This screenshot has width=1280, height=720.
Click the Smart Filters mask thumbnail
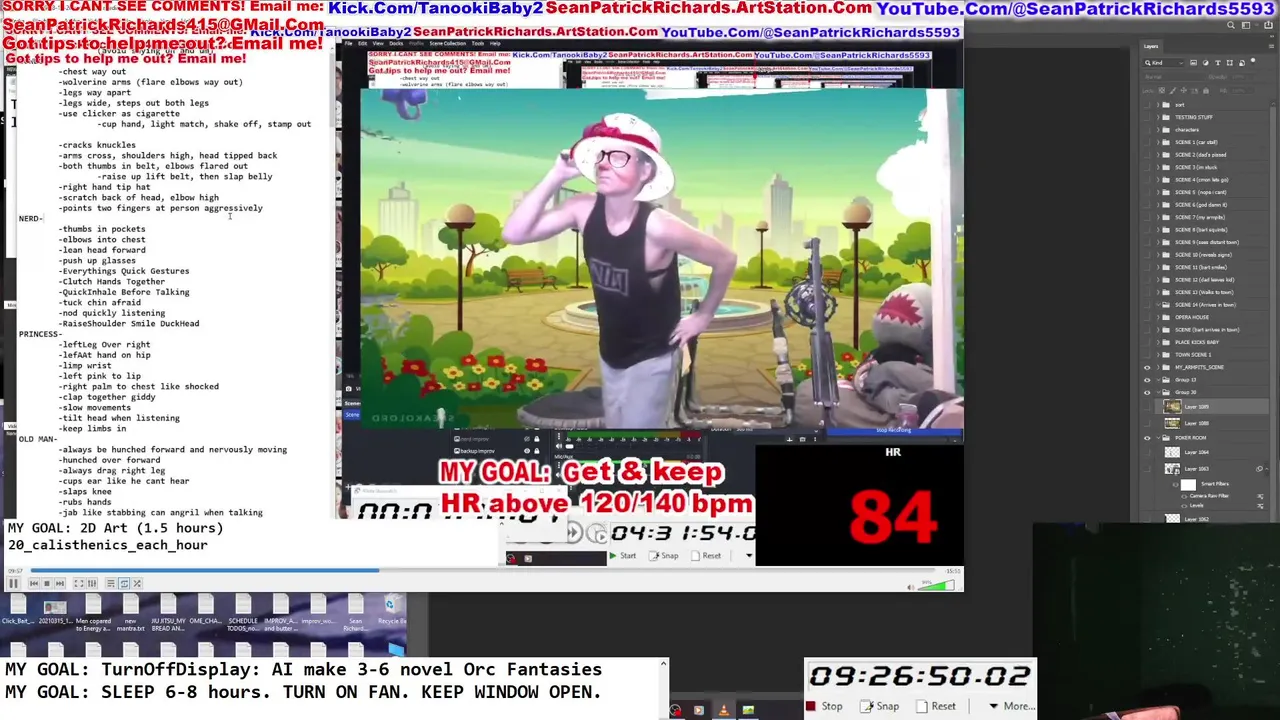pyautogui.click(x=1188, y=485)
